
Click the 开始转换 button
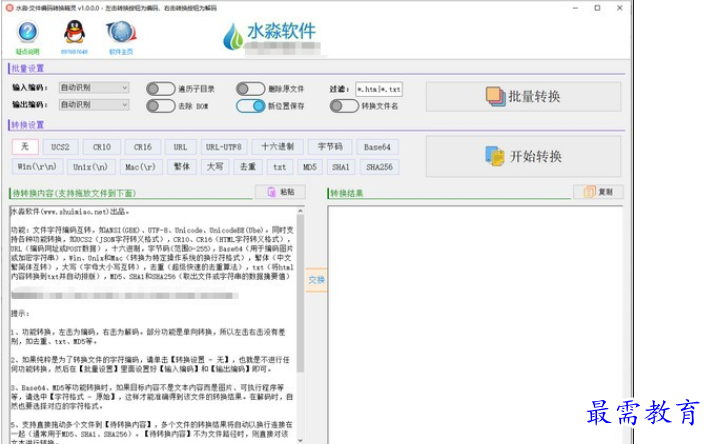click(x=523, y=157)
